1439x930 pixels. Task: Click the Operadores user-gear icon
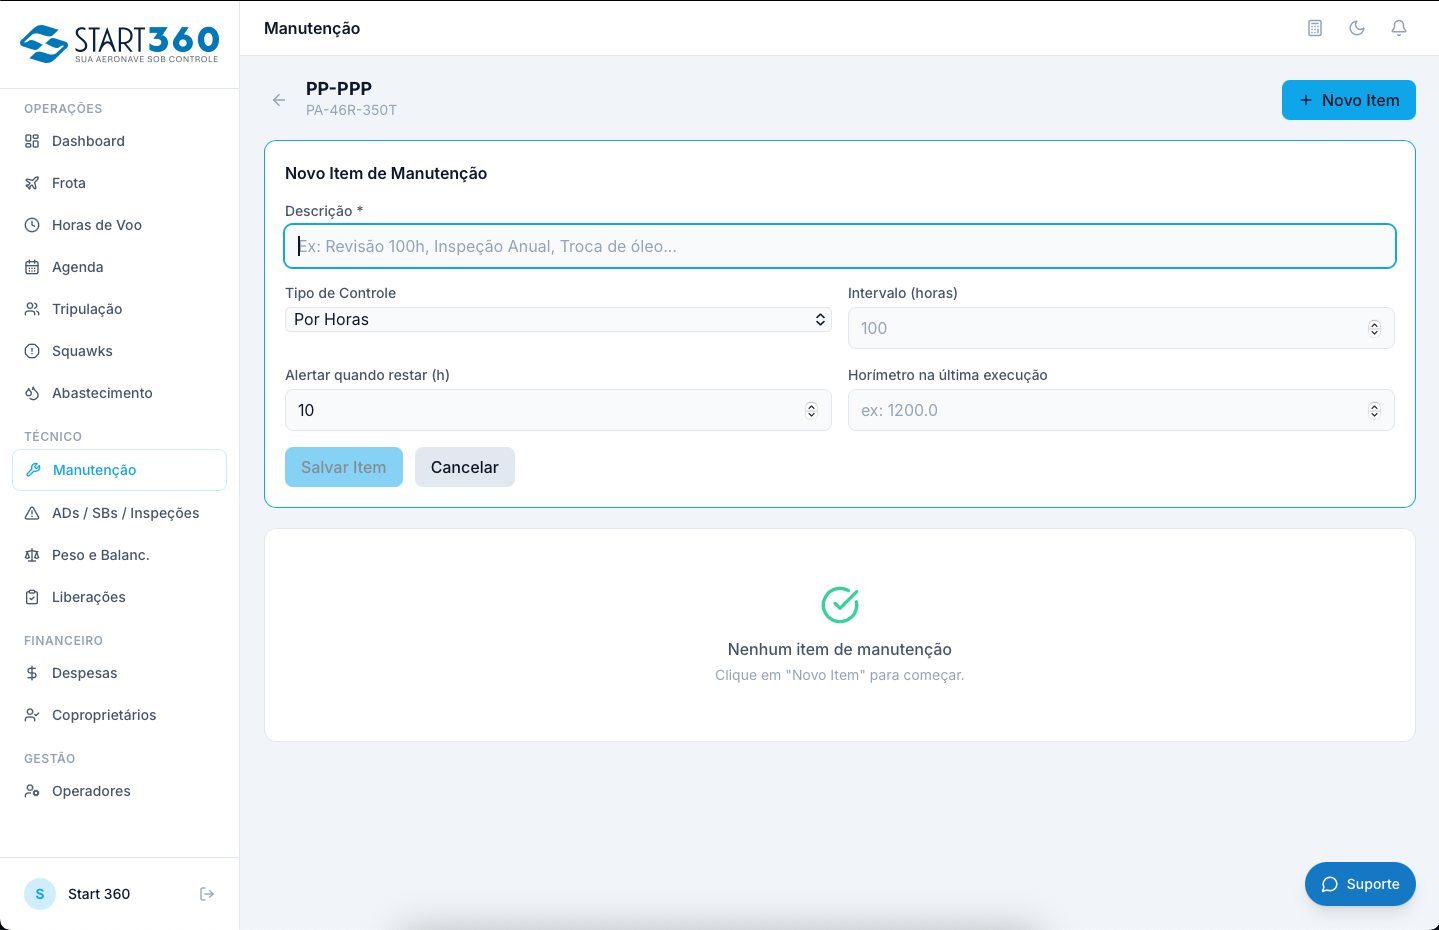click(32, 791)
